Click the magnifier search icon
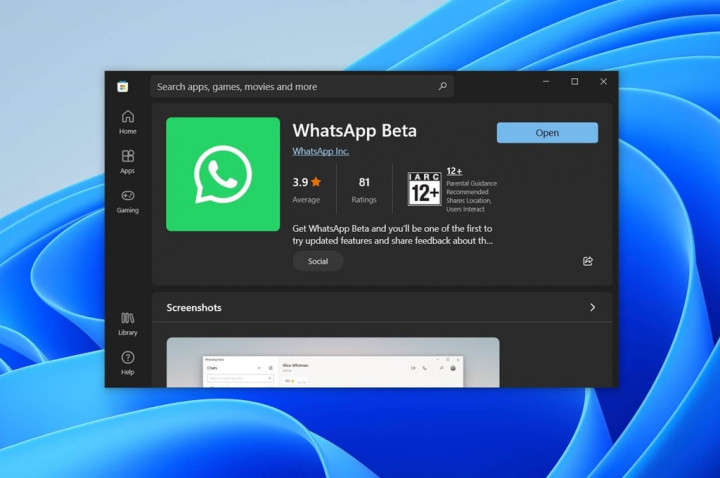The image size is (720, 478). pyautogui.click(x=443, y=86)
